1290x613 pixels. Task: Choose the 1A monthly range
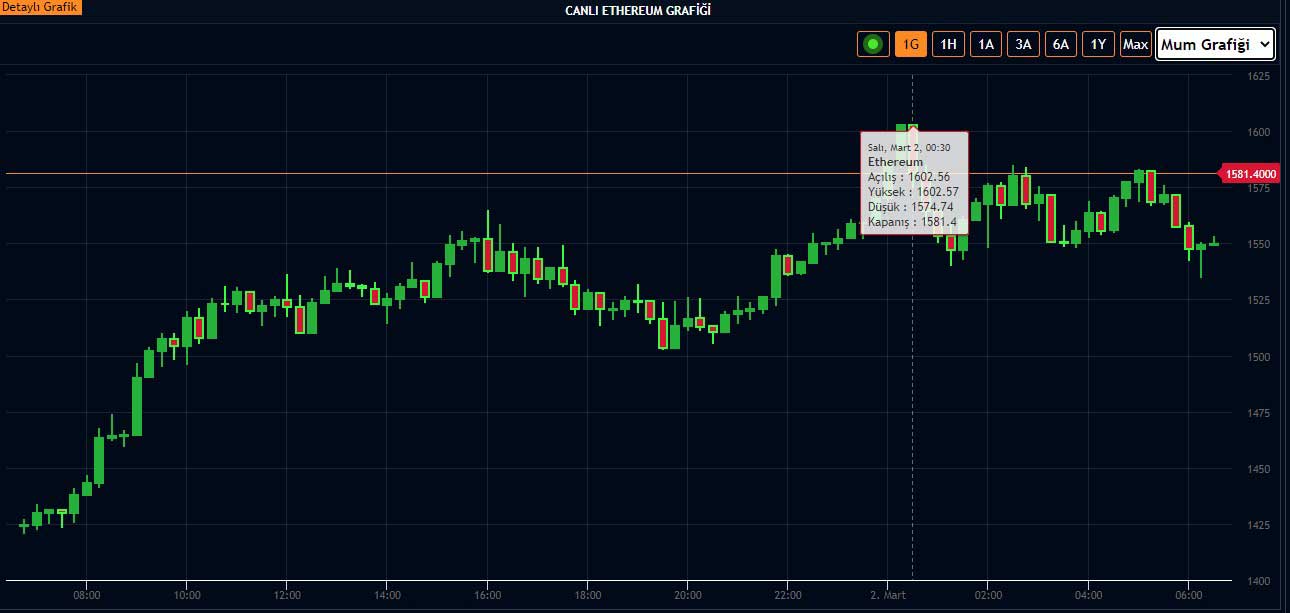986,44
